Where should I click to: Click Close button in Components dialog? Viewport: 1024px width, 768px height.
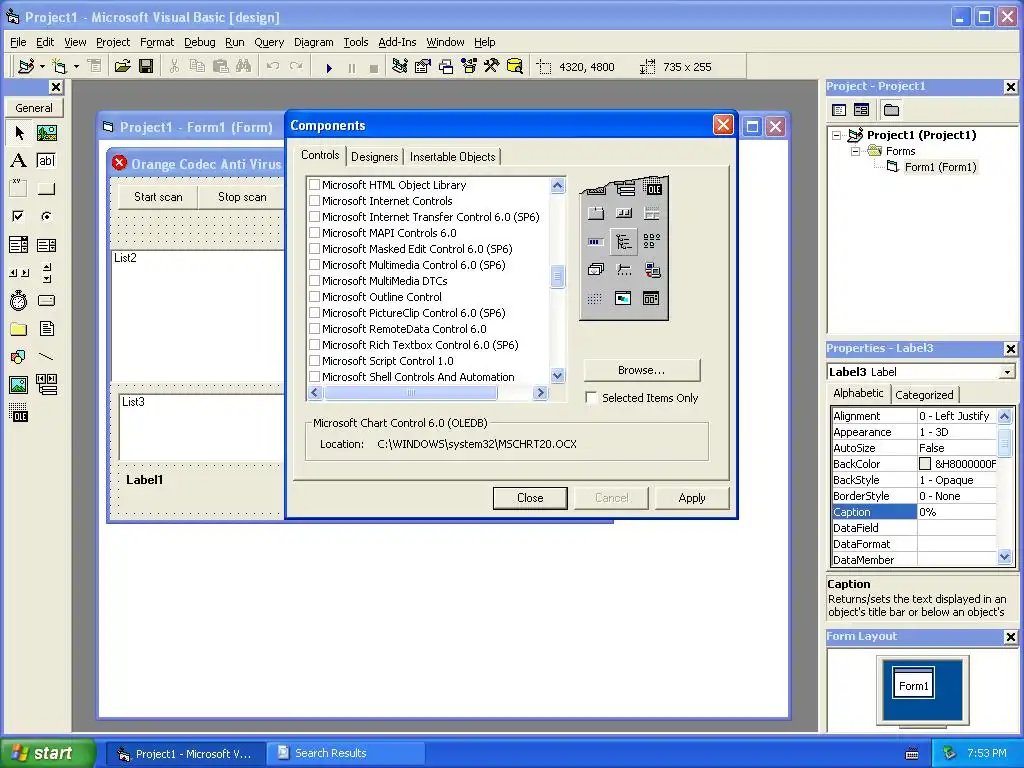point(530,498)
